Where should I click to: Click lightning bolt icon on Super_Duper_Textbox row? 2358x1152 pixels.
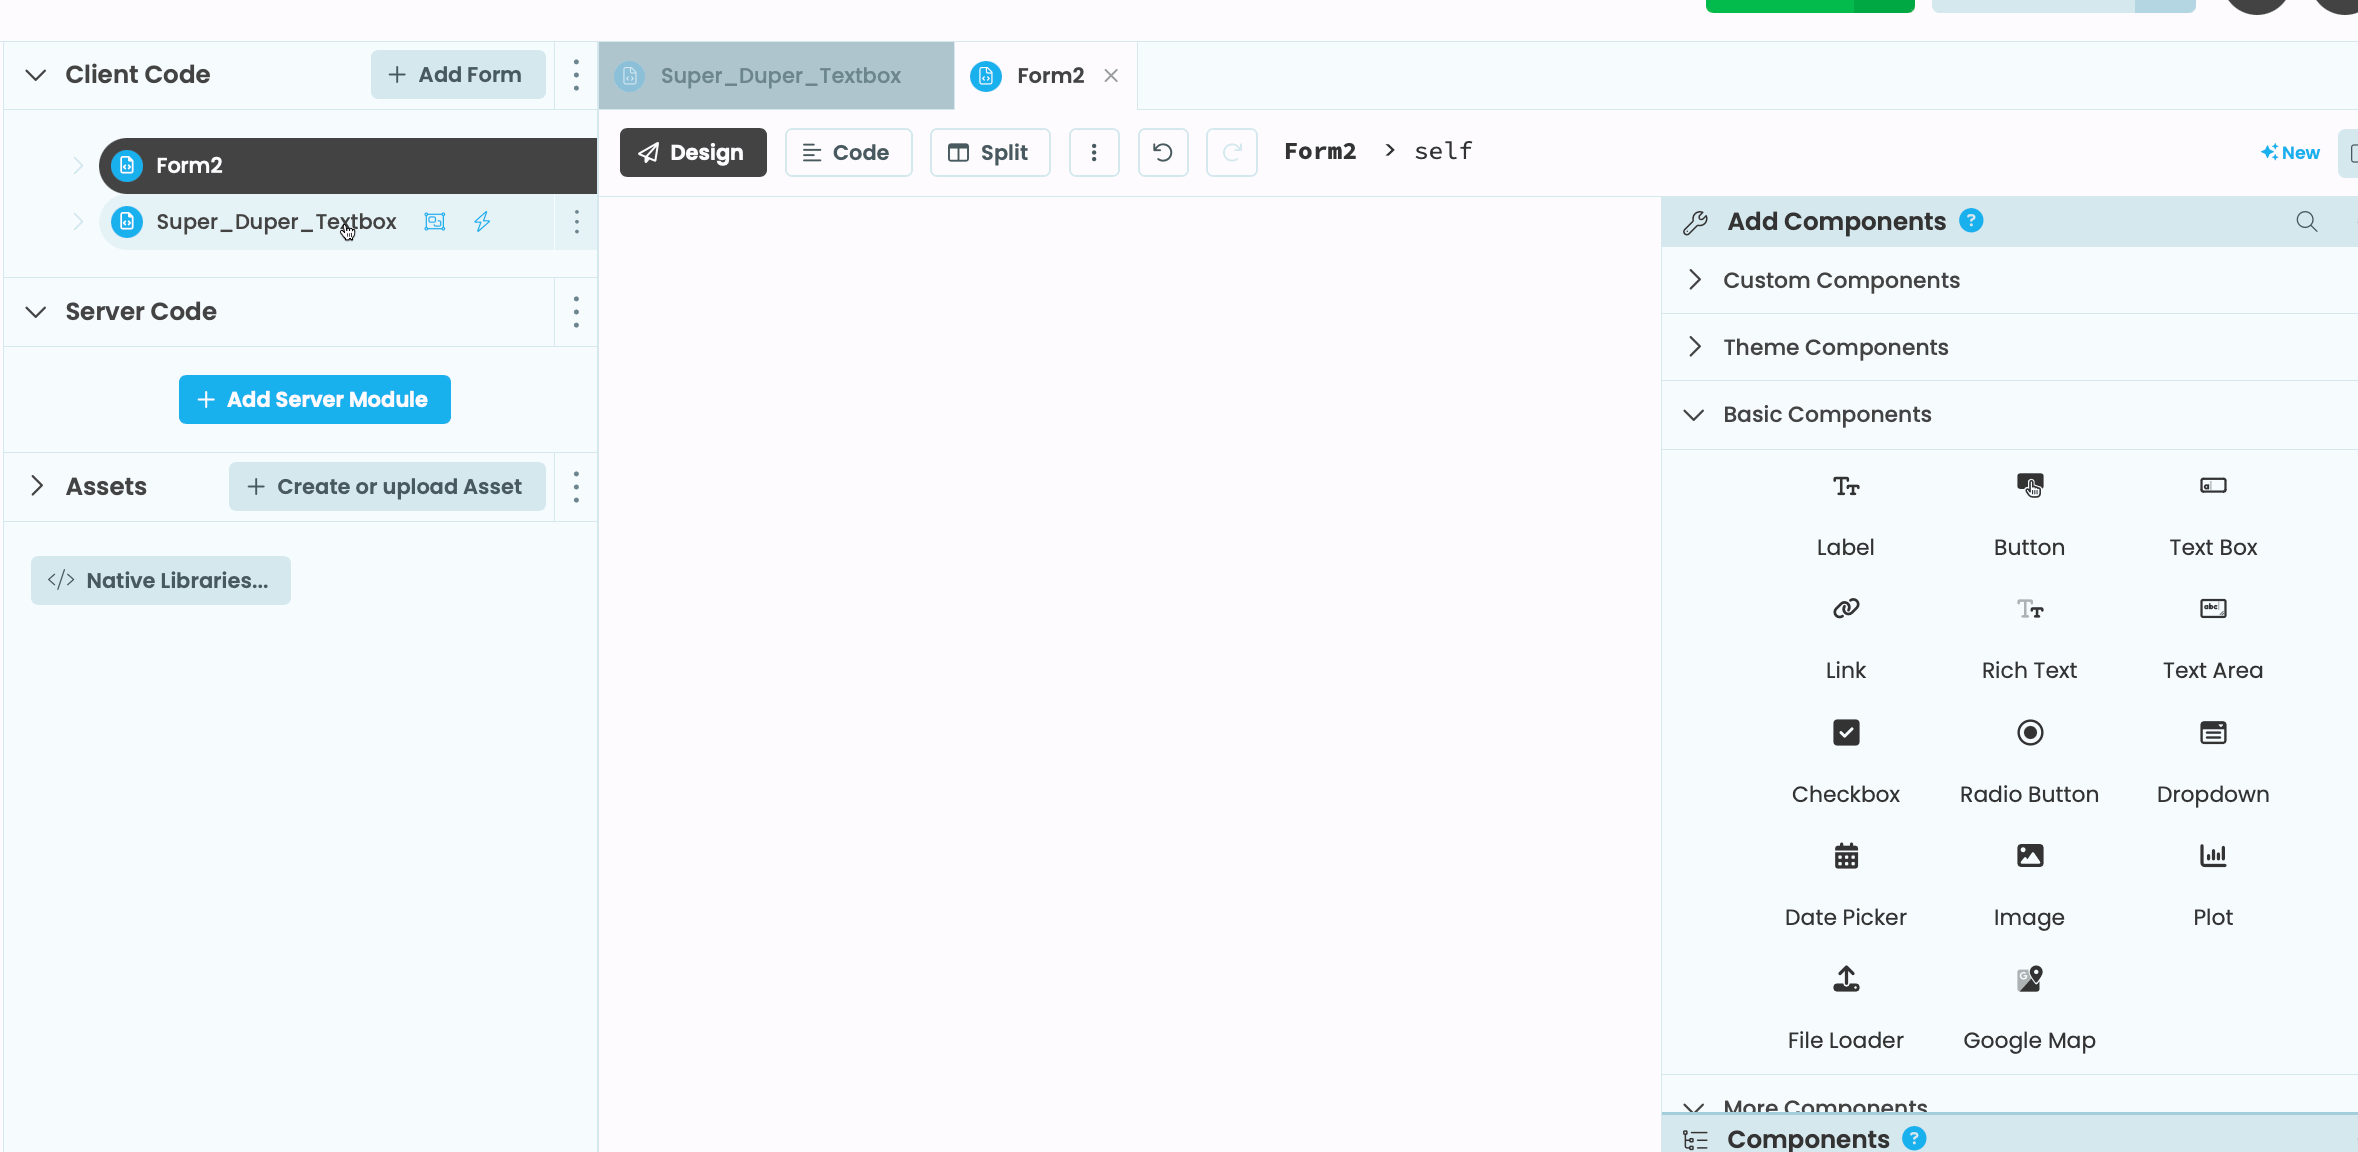[482, 222]
